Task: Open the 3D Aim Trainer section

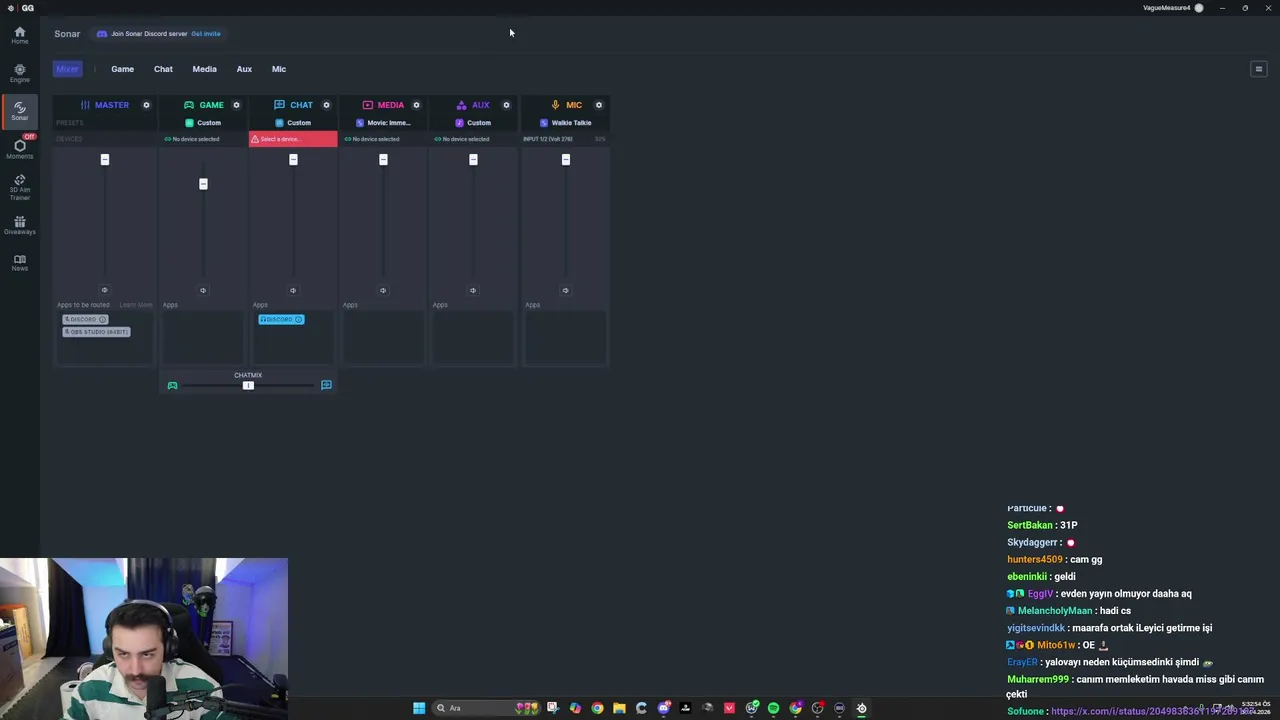Action: (x=19, y=187)
